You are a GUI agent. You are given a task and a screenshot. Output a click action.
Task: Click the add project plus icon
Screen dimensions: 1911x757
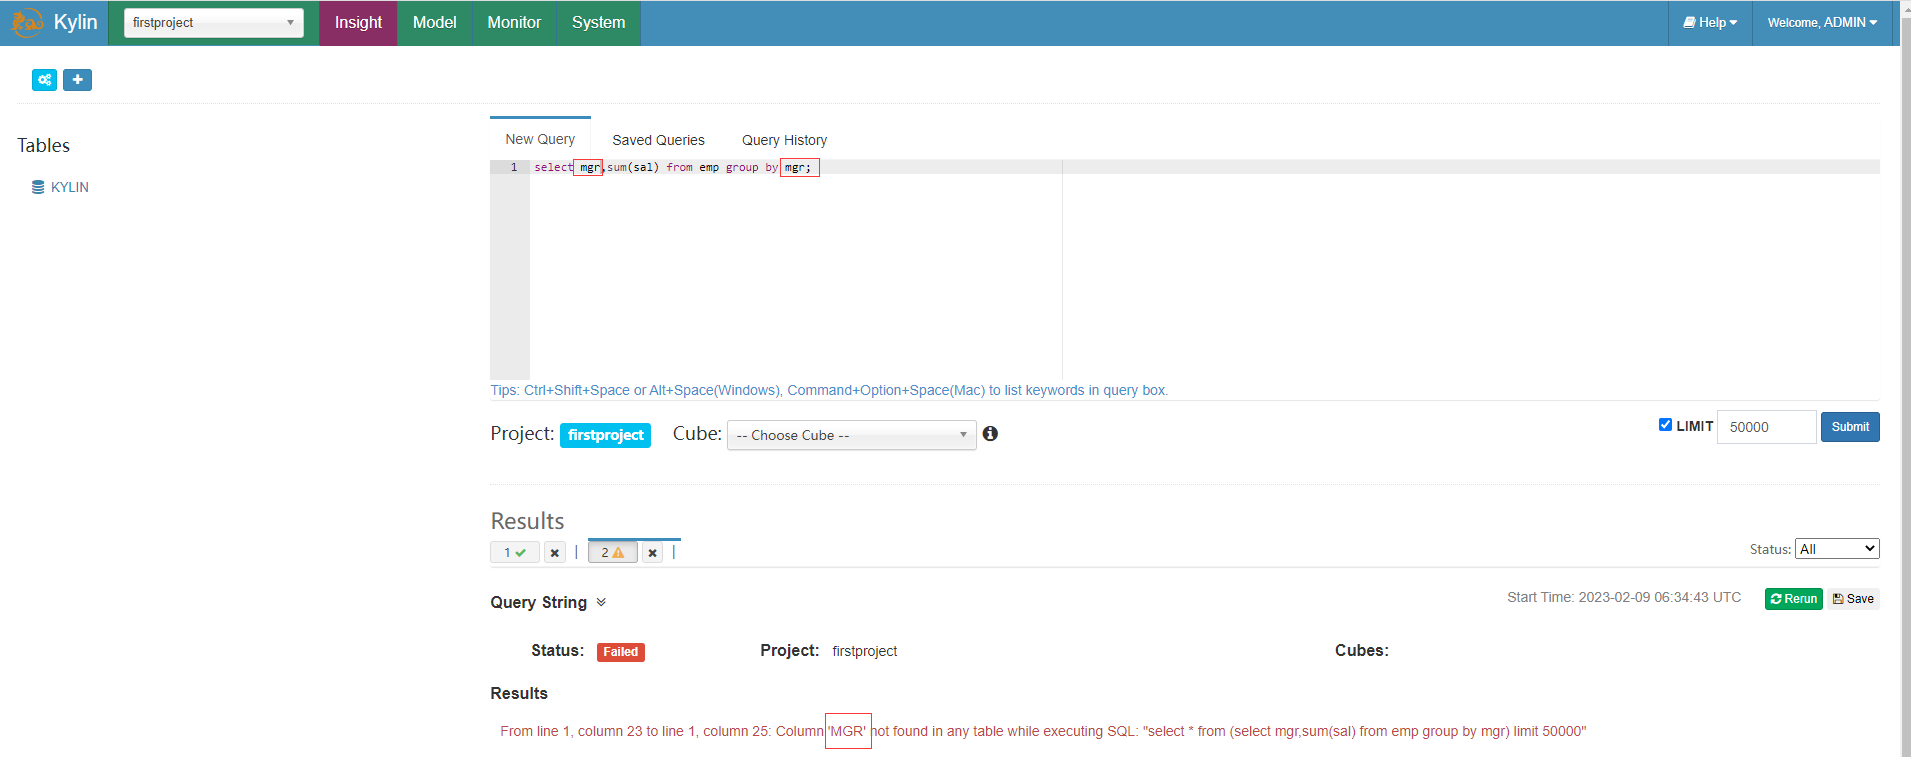point(77,80)
